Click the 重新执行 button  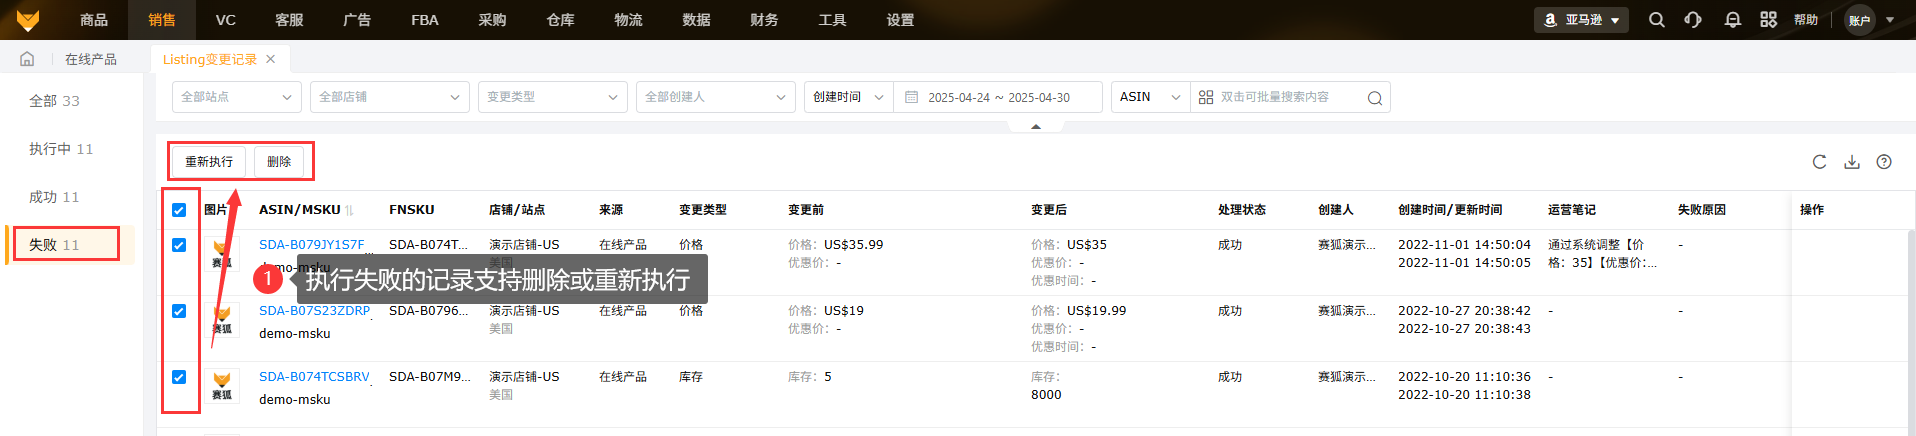(x=209, y=162)
